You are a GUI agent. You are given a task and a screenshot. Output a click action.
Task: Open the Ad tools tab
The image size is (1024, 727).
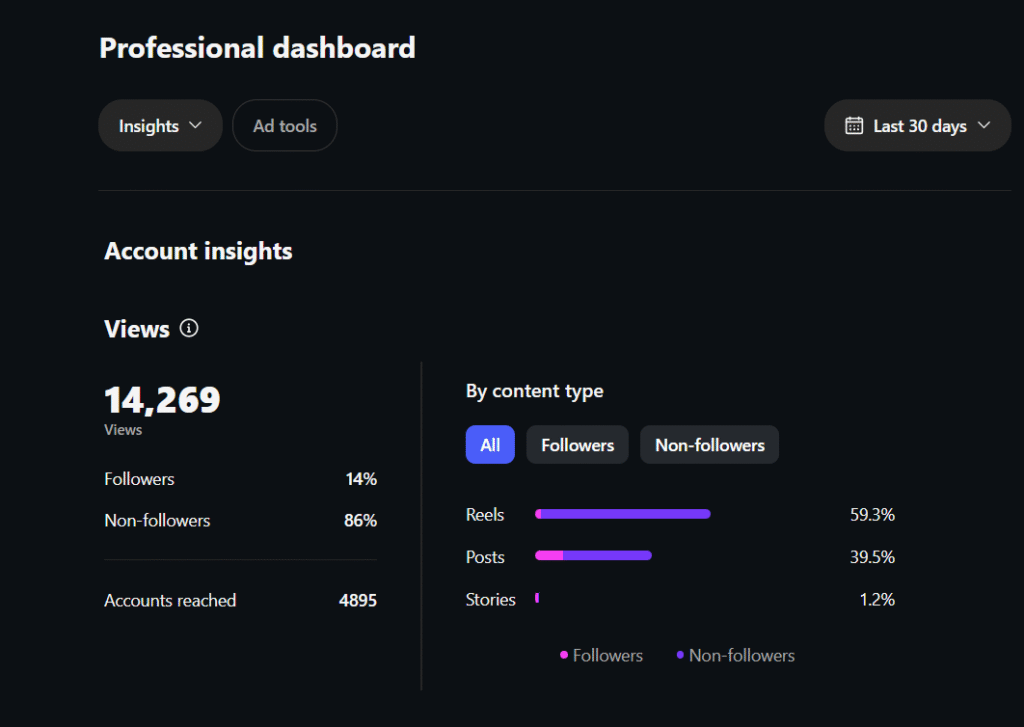pyautogui.click(x=284, y=126)
